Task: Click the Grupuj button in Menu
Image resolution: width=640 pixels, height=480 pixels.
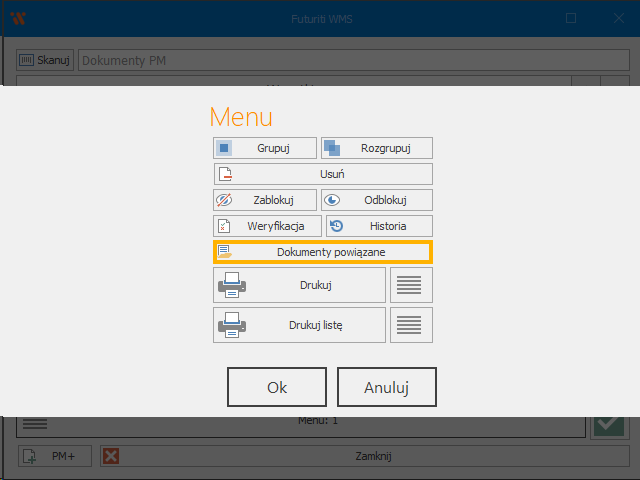Action: [265, 148]
